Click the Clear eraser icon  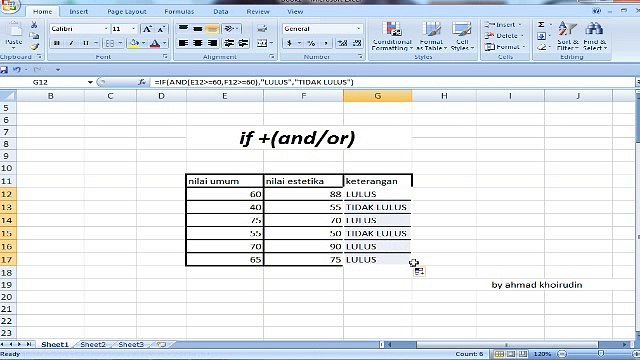[541, 47]
